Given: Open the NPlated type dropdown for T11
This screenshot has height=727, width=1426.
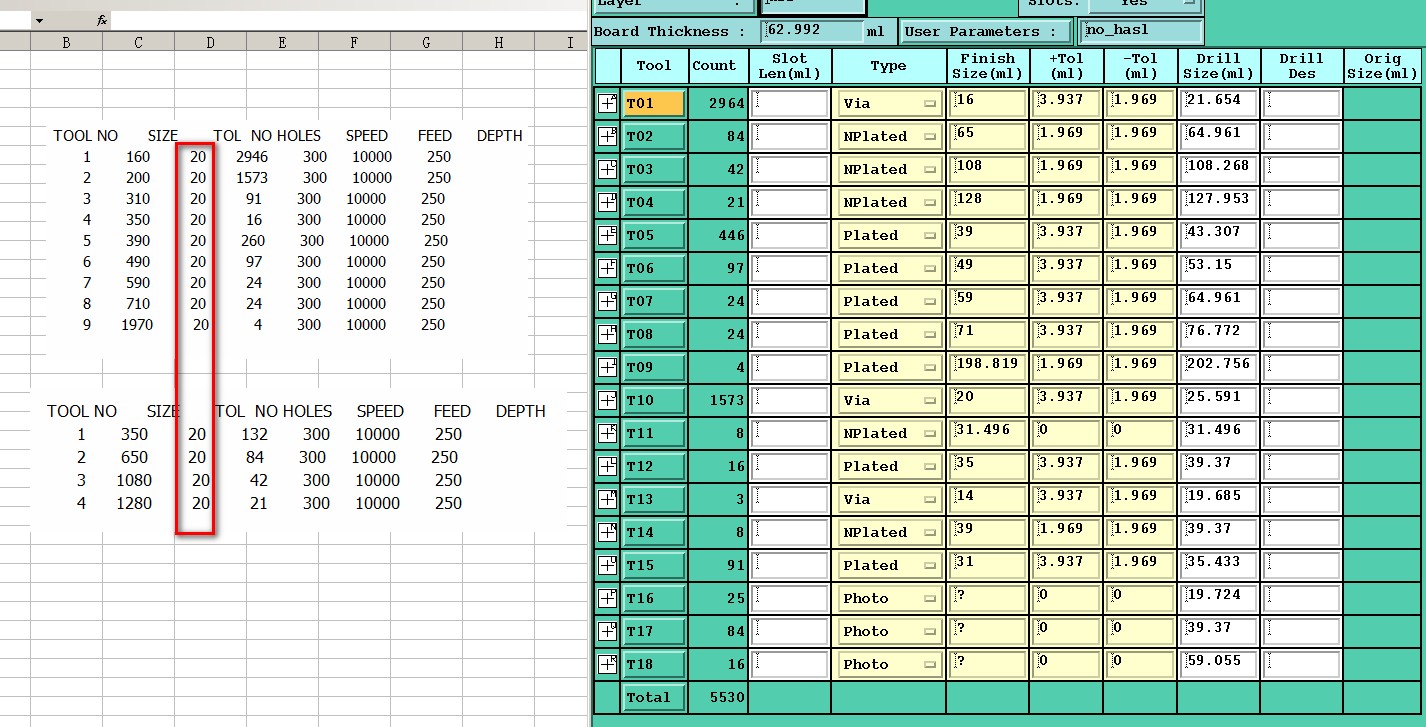Looking at the screenshot, I should pyautogui.click(x=890, y=433).
